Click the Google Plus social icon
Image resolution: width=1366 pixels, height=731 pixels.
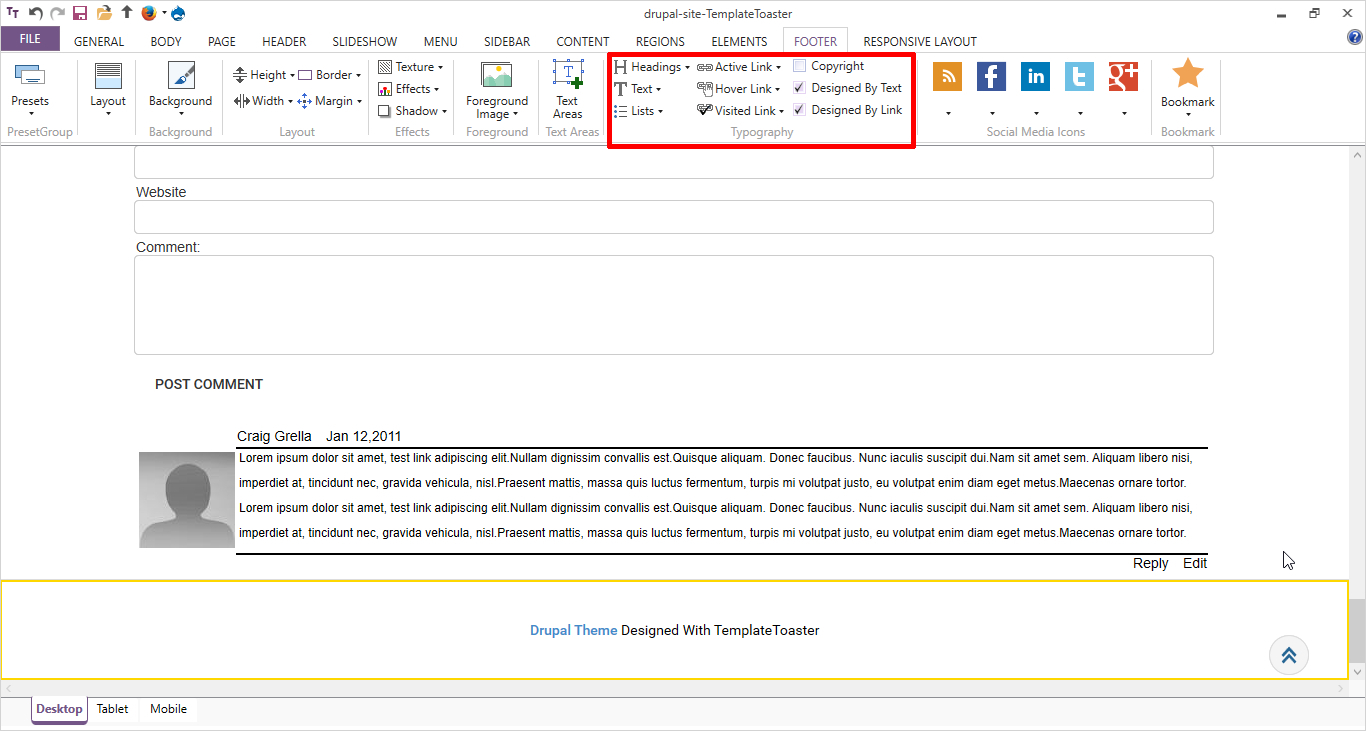(x=1123, y=77)
